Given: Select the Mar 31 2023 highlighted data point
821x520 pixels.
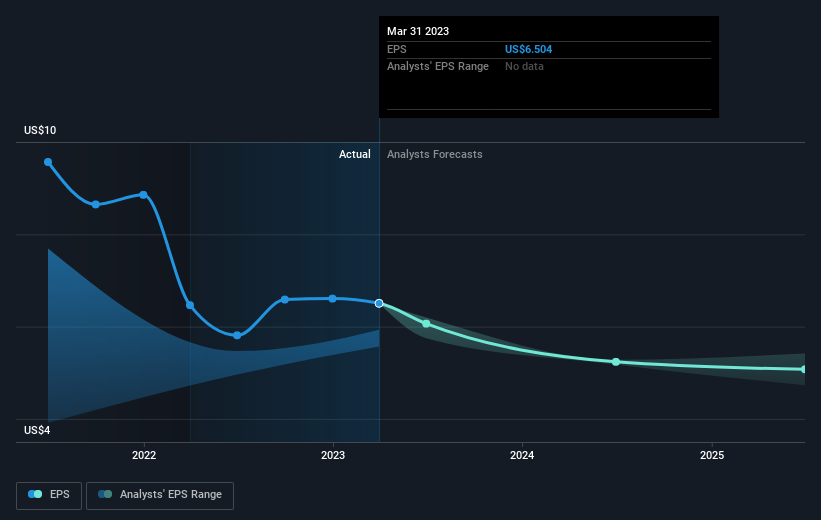Looking at the screenshot, I should tap(379, 303).
